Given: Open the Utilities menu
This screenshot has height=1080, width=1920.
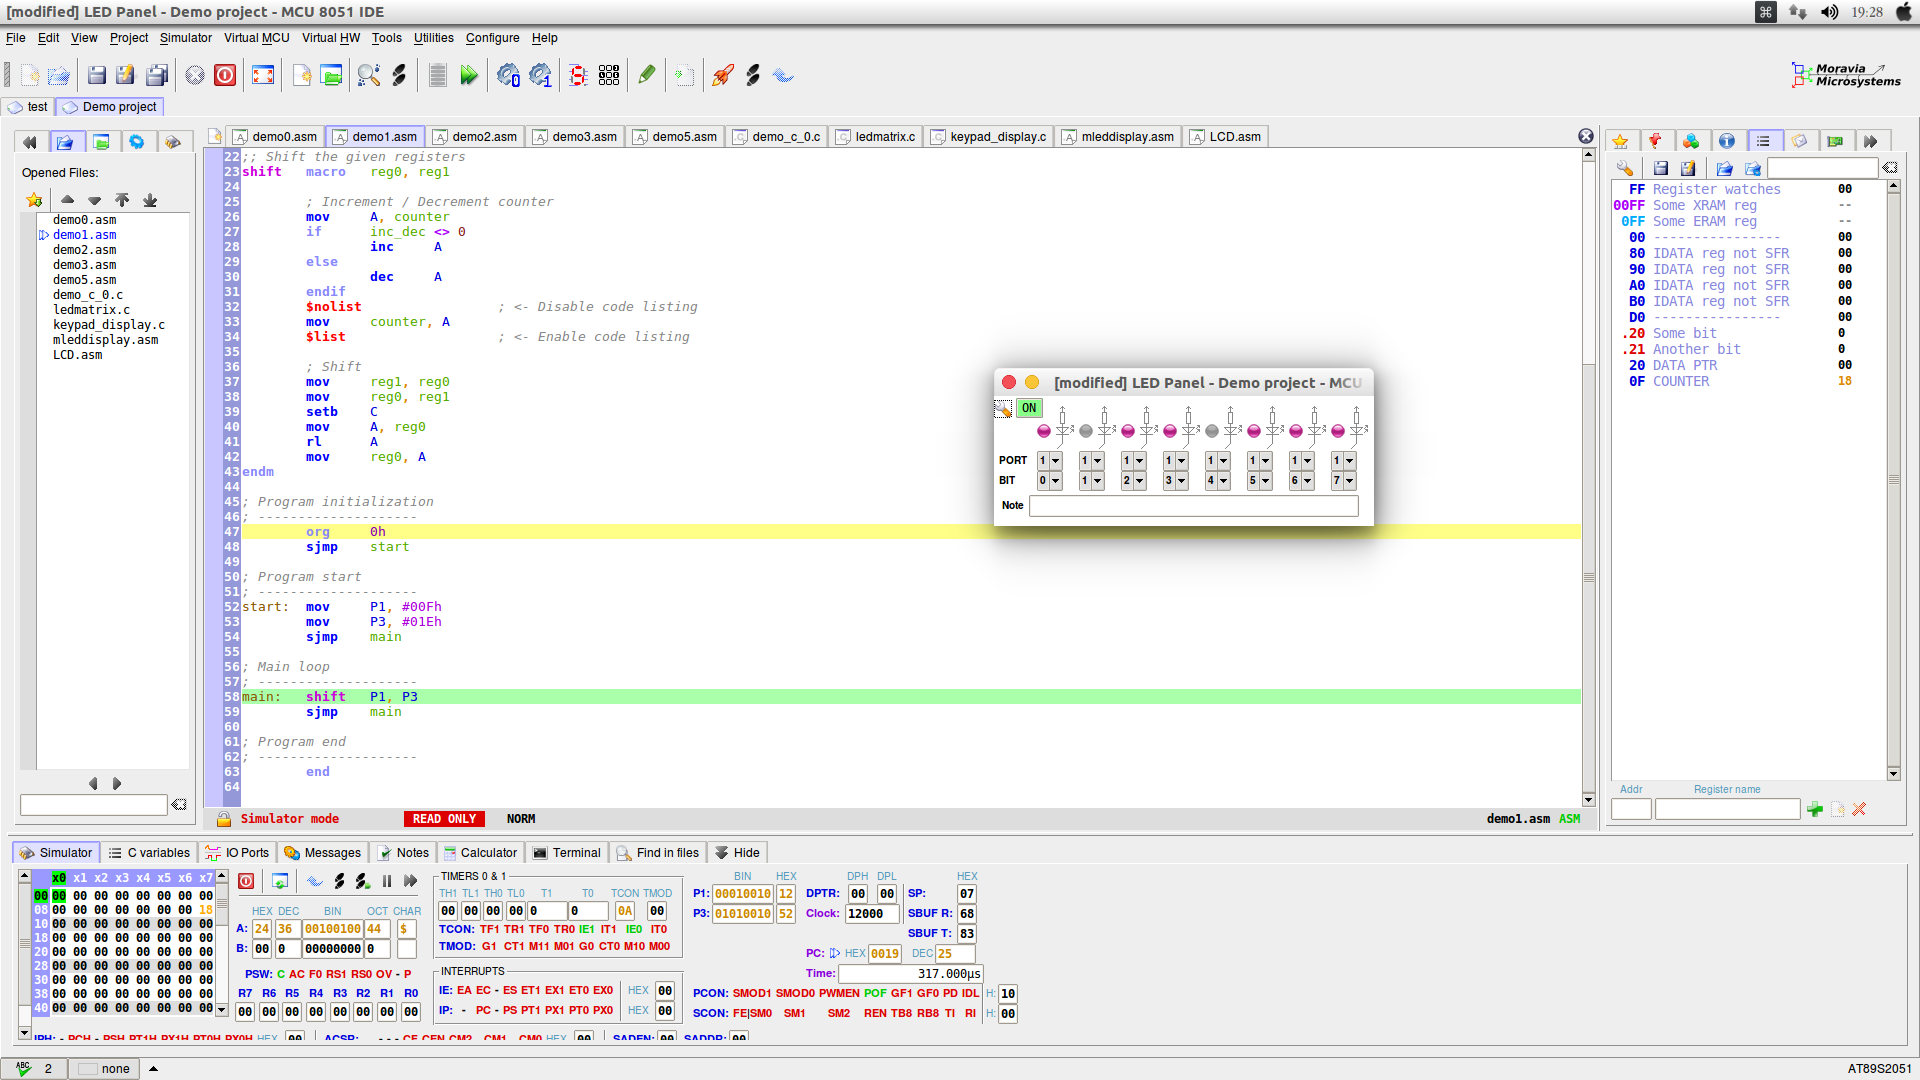Looking at the screenshot, I should [434, 38].
